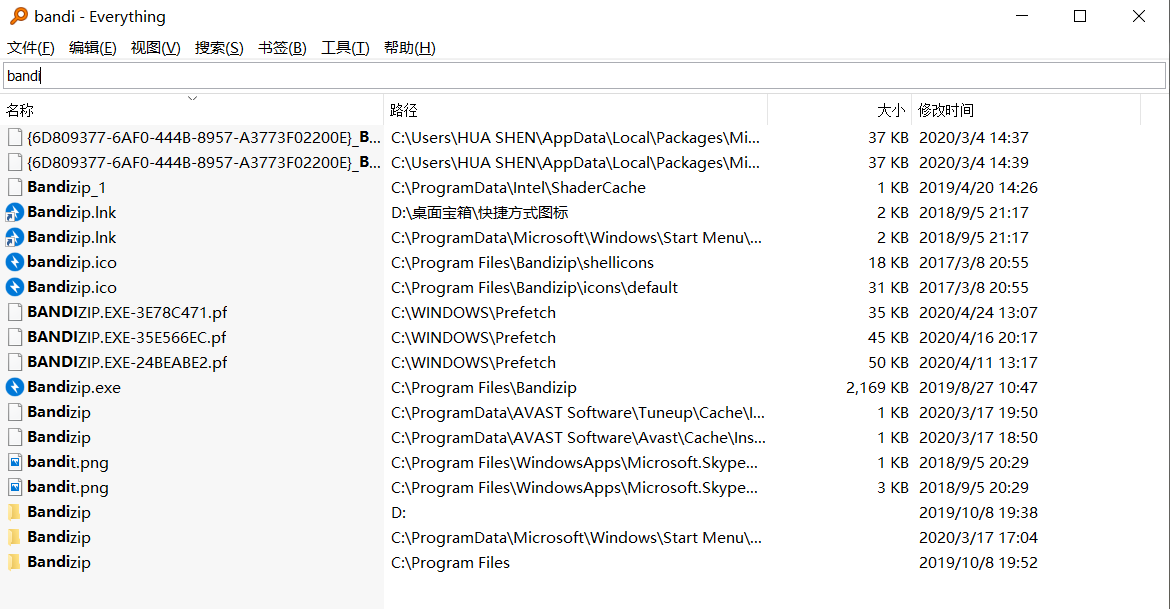Screen dimensions: 1170x609
Task: Click modified time 2019/10/8 19:52
Action: click(978, 562)
